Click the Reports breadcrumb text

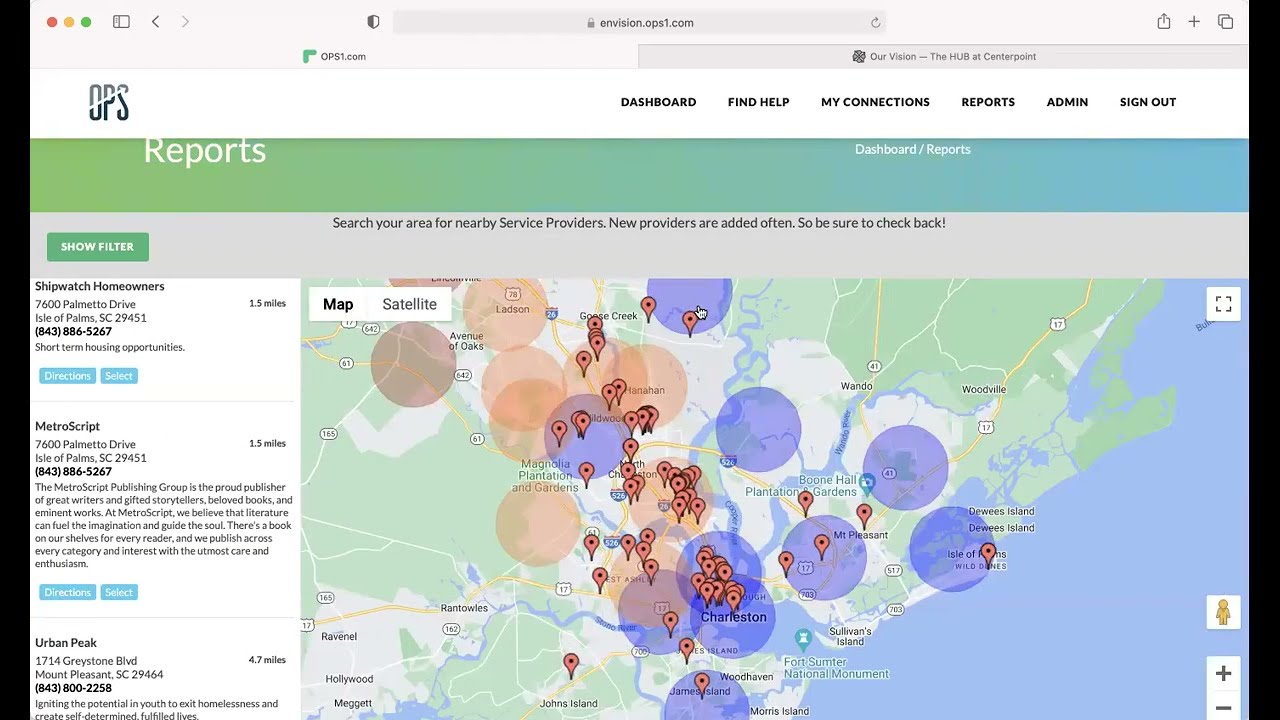click(948, 149)
